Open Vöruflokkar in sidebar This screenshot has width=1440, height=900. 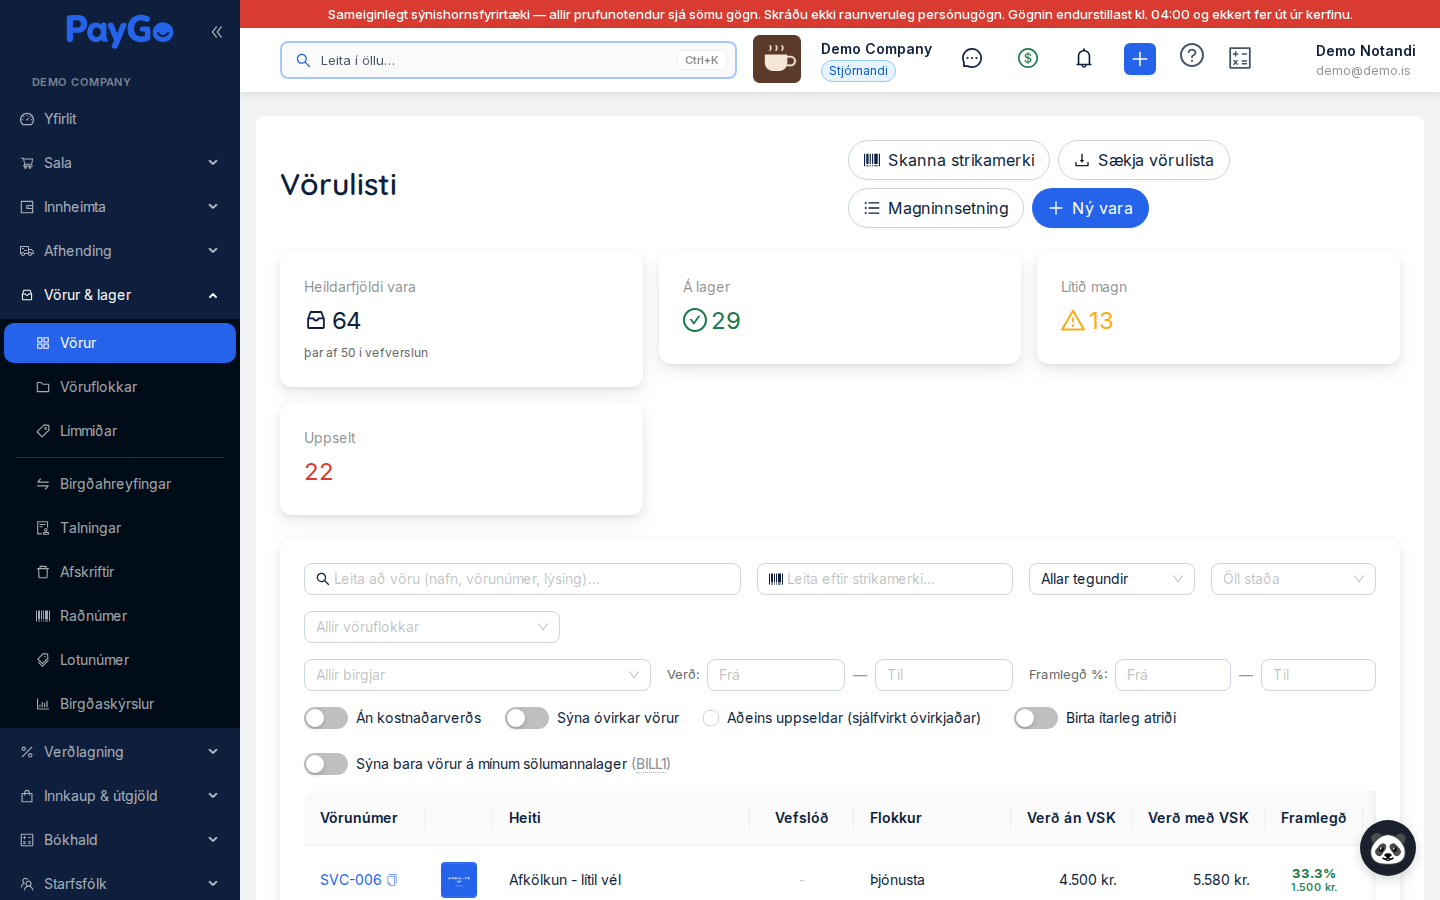(x=120, y=387)
